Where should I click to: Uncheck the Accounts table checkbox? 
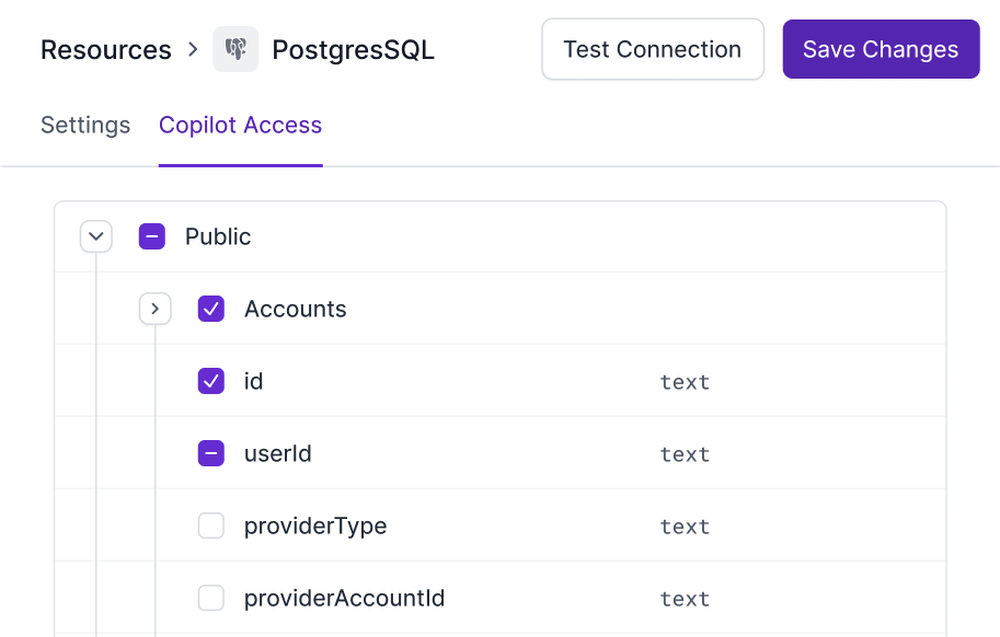click(x=211, y=309)
